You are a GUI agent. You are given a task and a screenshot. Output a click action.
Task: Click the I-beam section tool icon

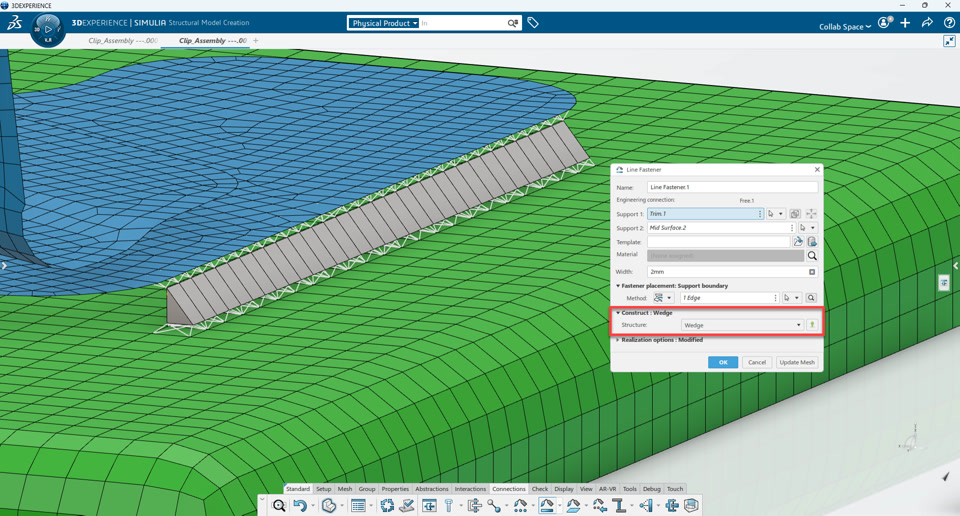[x=619, y=506]
